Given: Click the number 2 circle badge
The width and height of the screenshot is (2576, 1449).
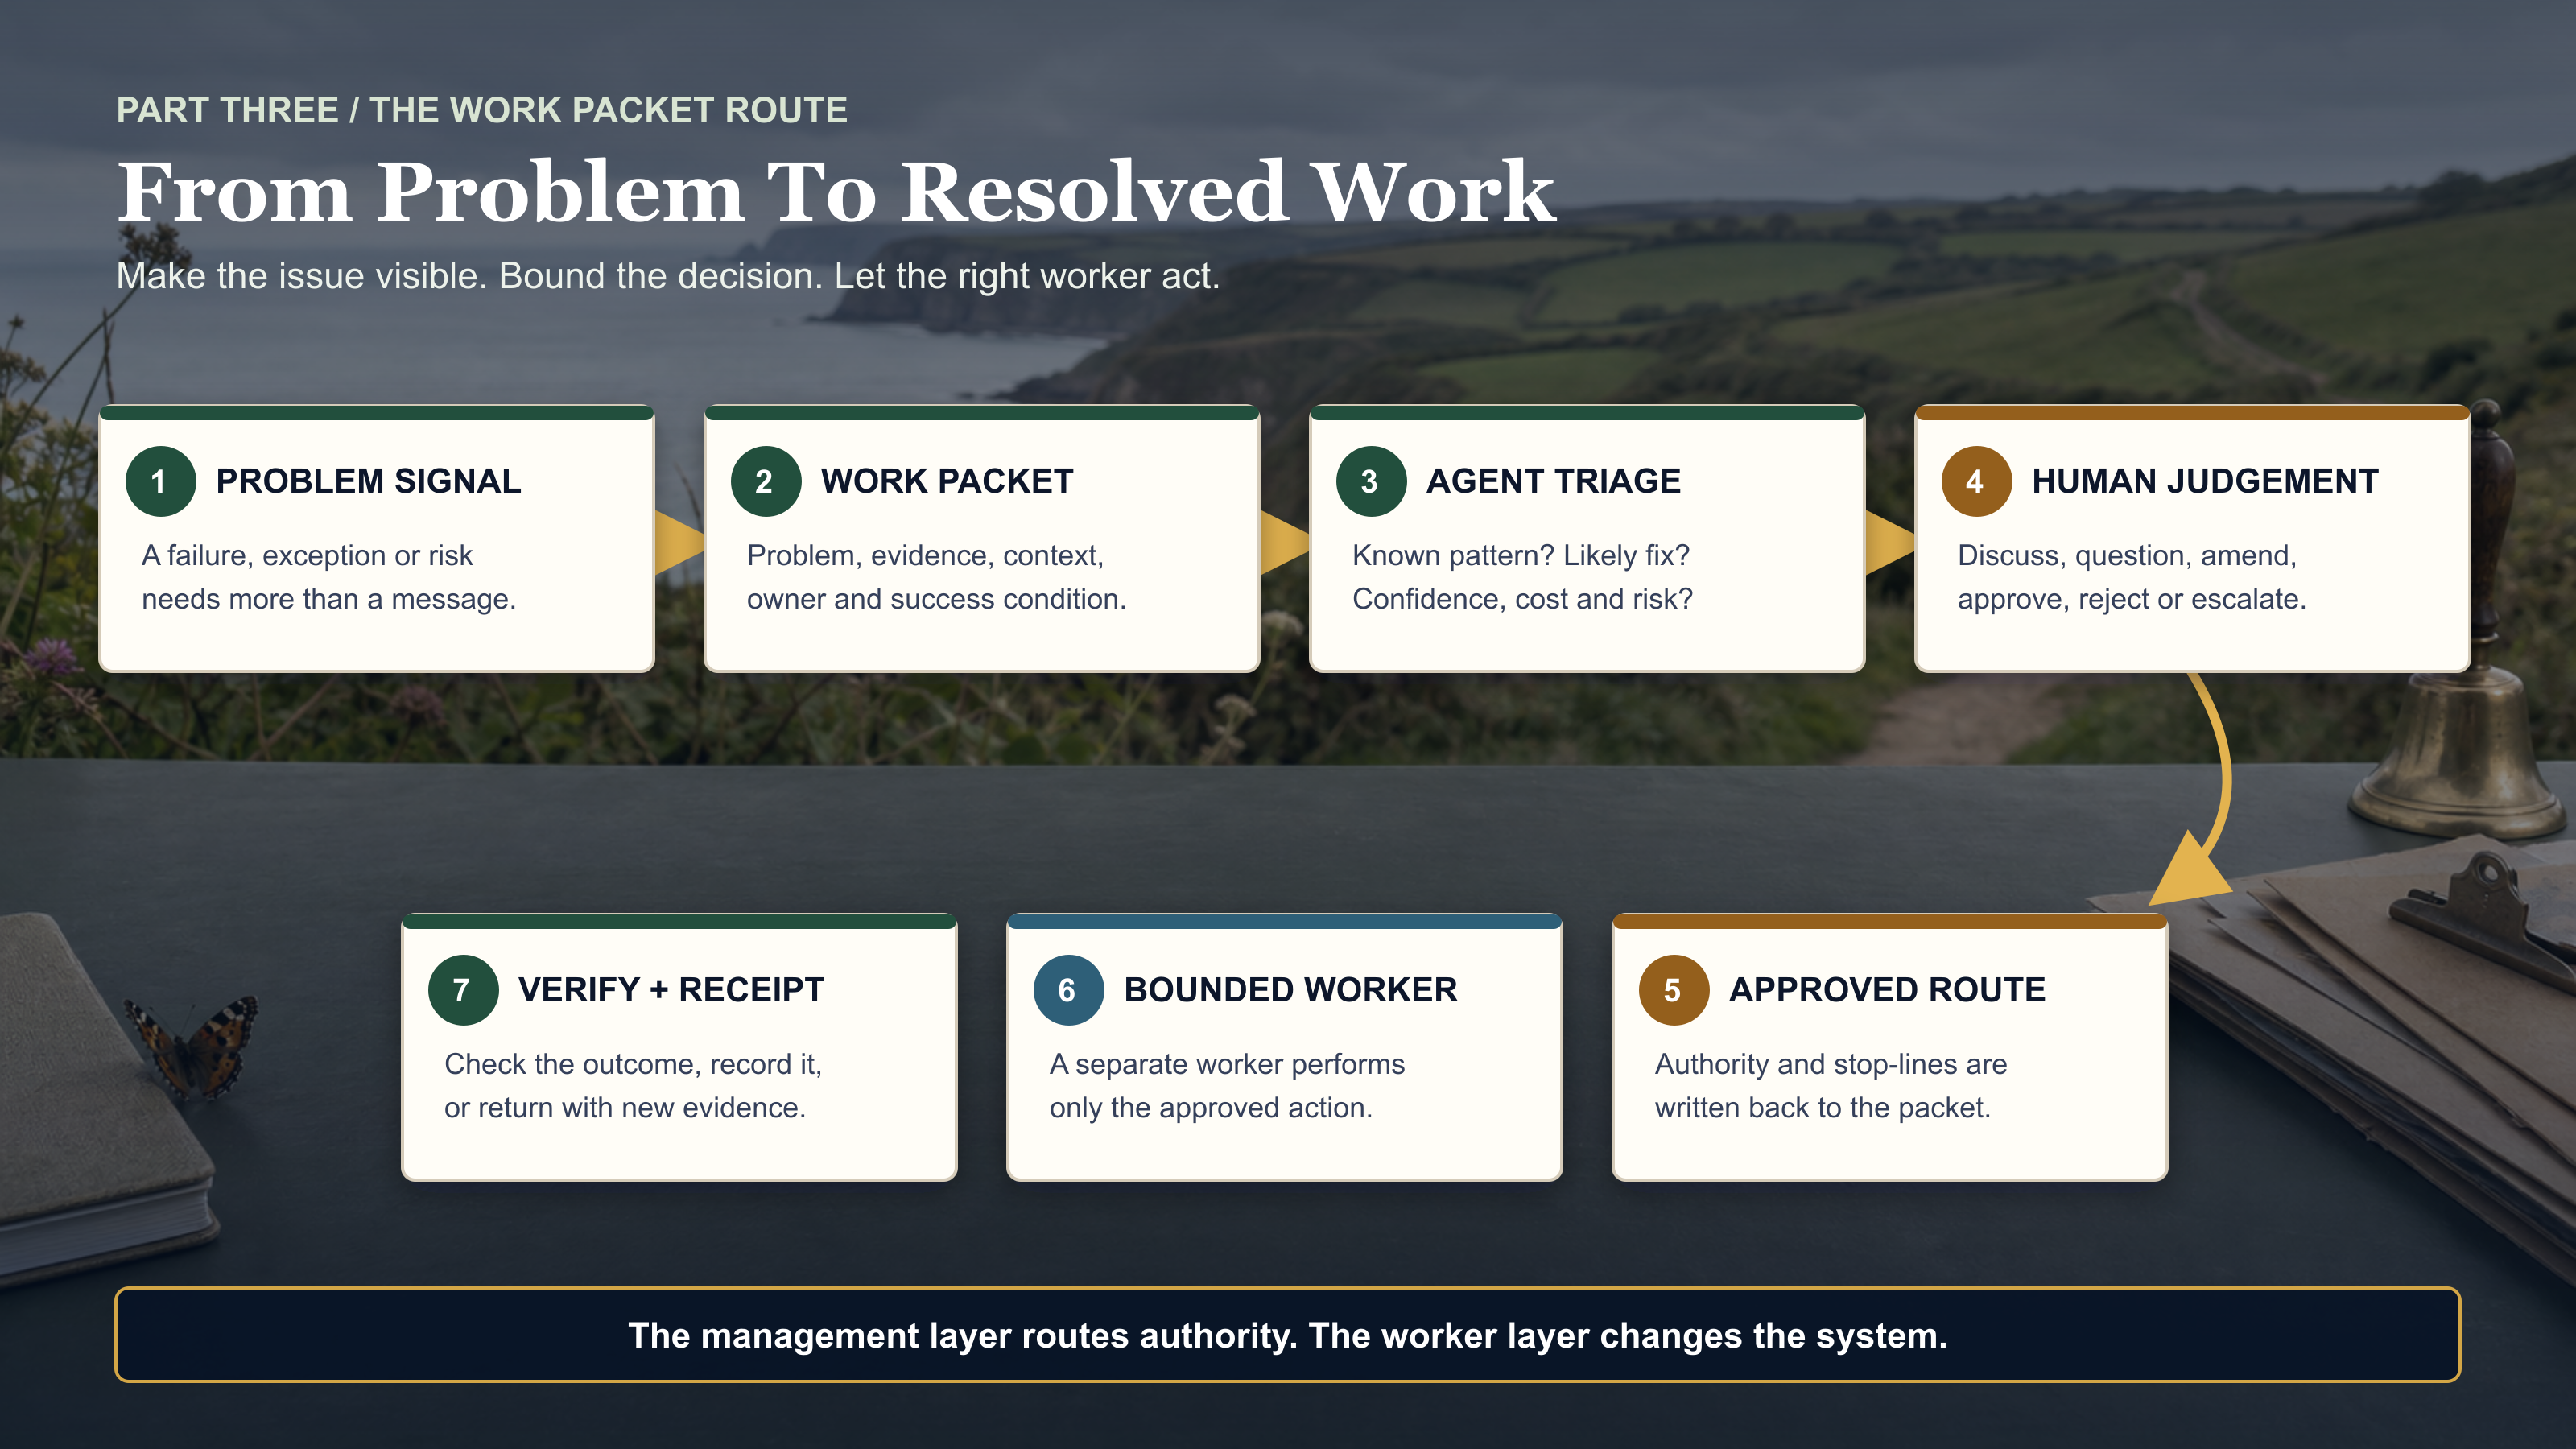Looking at the screenshot, I should 765,481.
